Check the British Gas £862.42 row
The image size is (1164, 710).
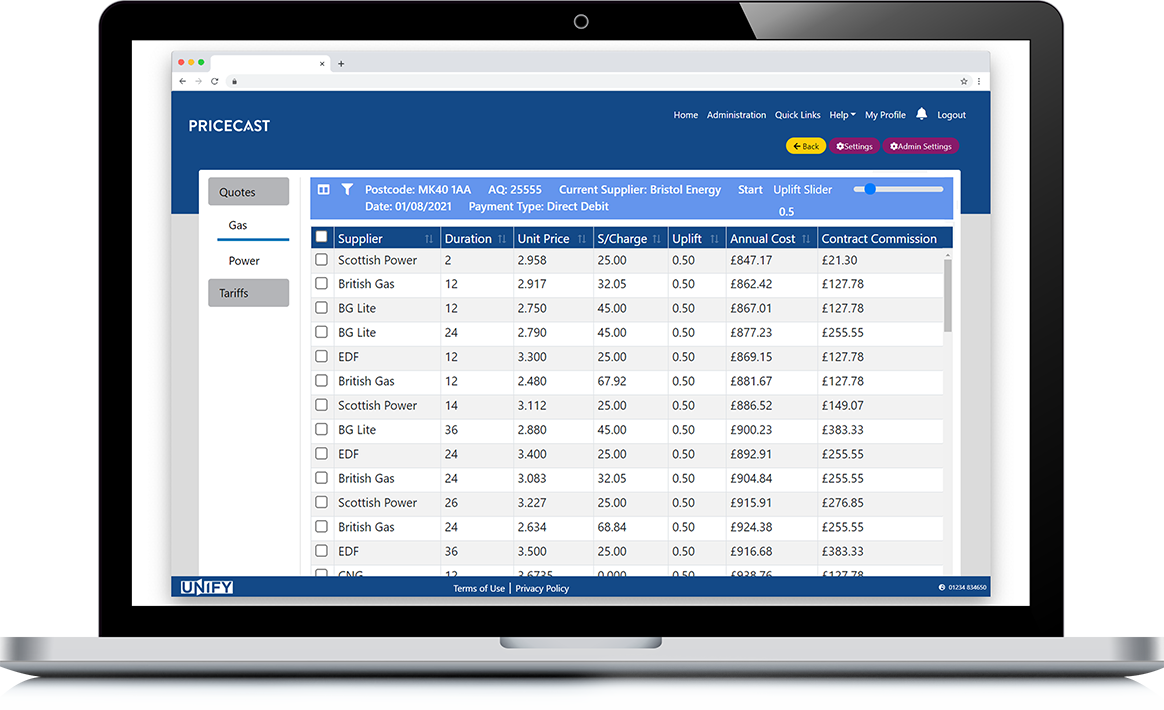[321, 284]
